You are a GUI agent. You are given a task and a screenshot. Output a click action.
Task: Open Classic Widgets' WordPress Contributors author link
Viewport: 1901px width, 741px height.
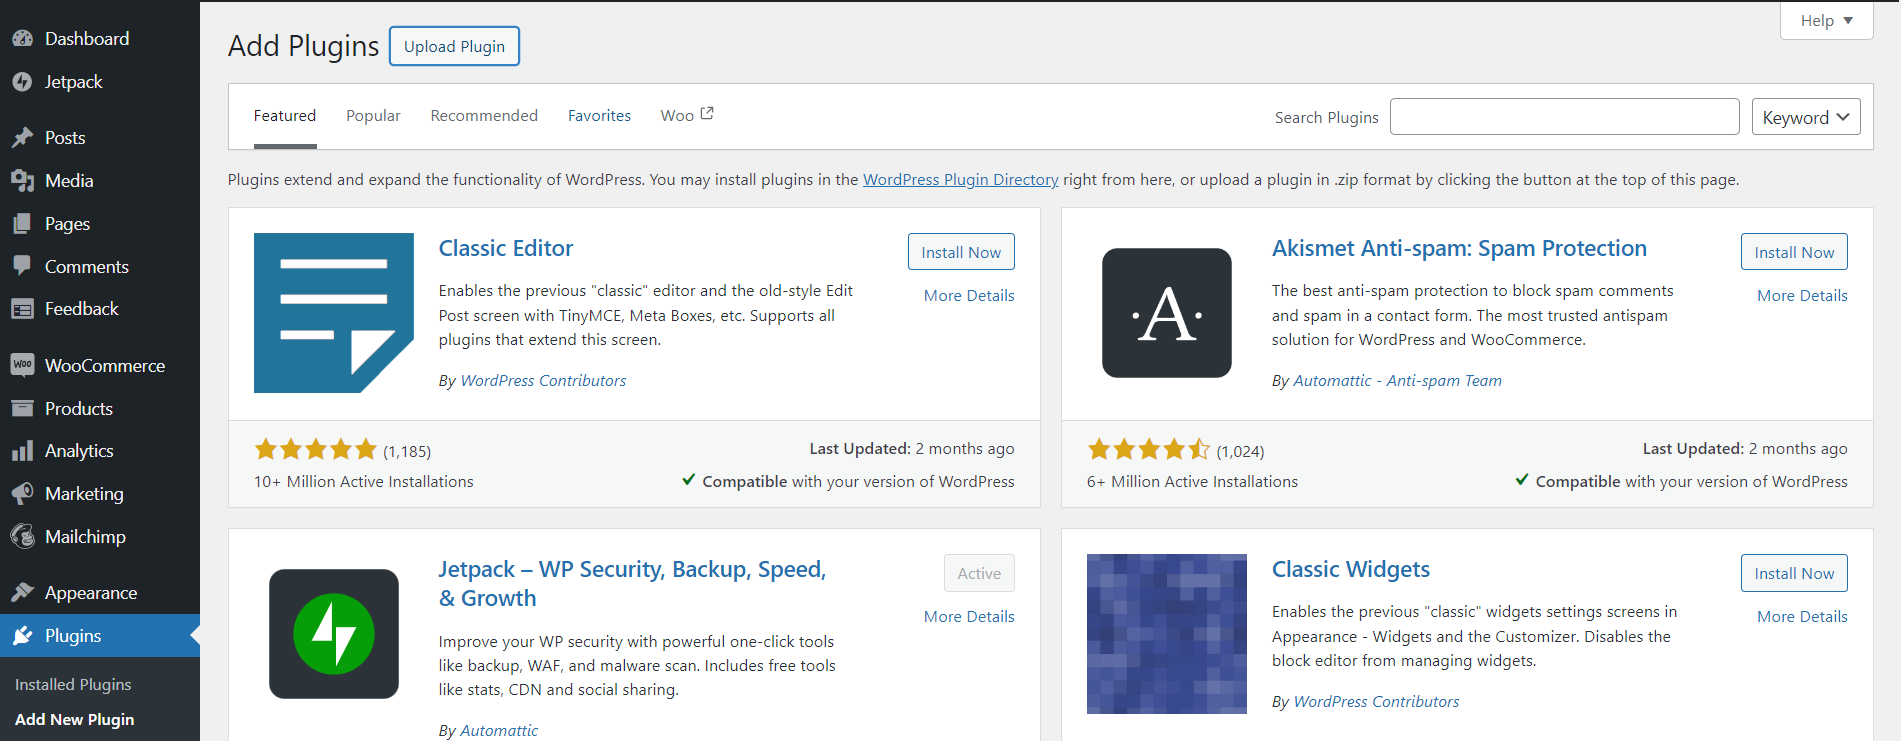coord(1376,702)
